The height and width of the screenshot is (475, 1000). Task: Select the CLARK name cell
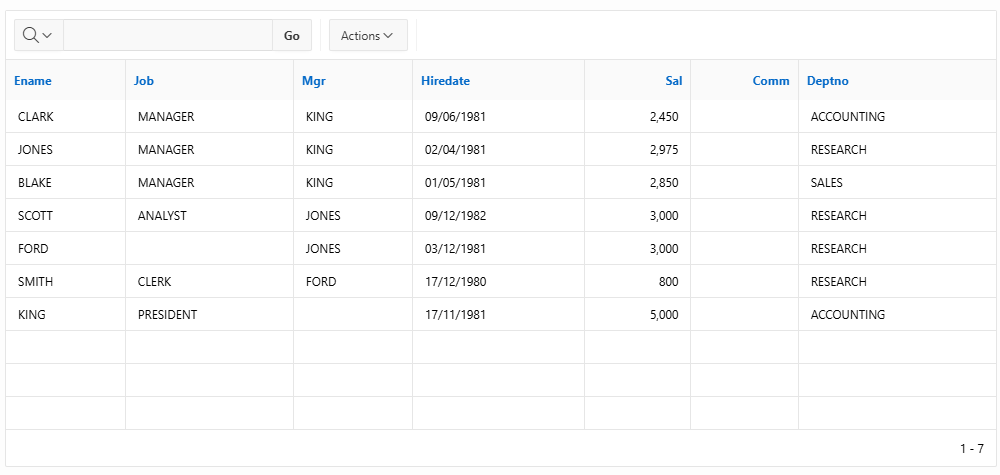click(66, 117)
